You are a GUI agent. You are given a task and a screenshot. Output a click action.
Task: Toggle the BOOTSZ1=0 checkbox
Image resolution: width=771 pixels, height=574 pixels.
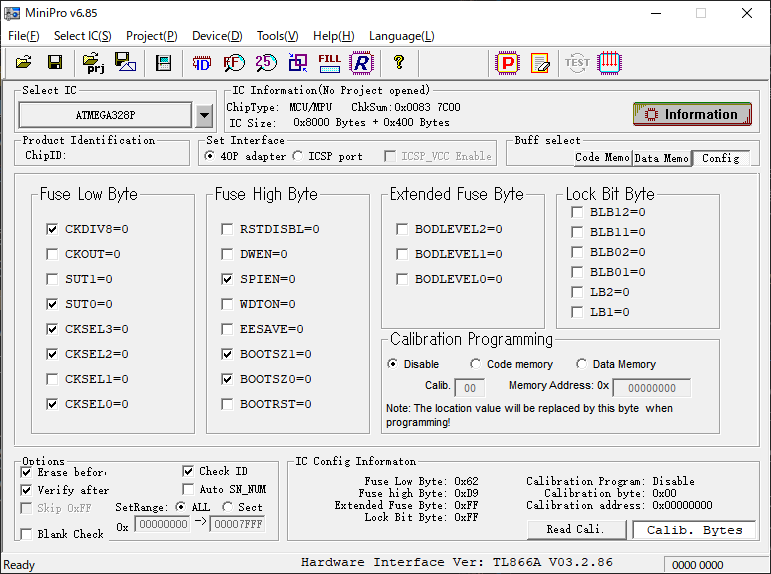[227, 354]
